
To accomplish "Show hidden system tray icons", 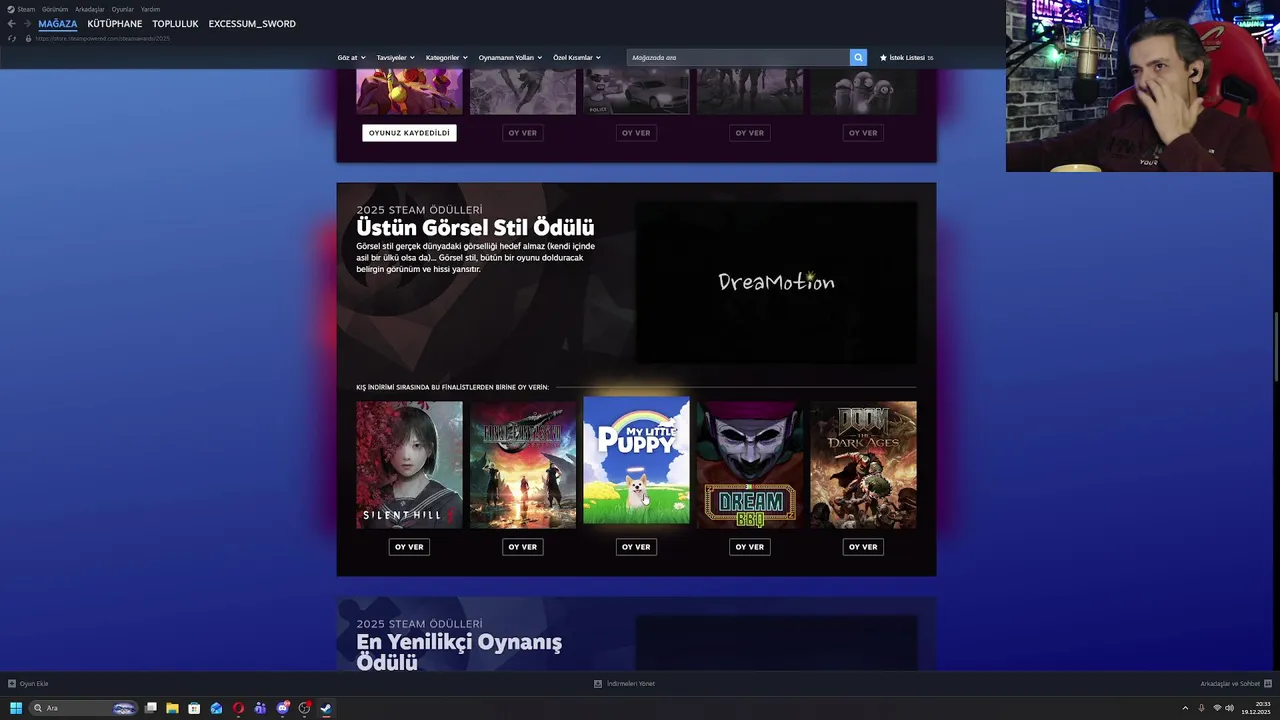I will pyautogui.click(x=1185, y=708).
